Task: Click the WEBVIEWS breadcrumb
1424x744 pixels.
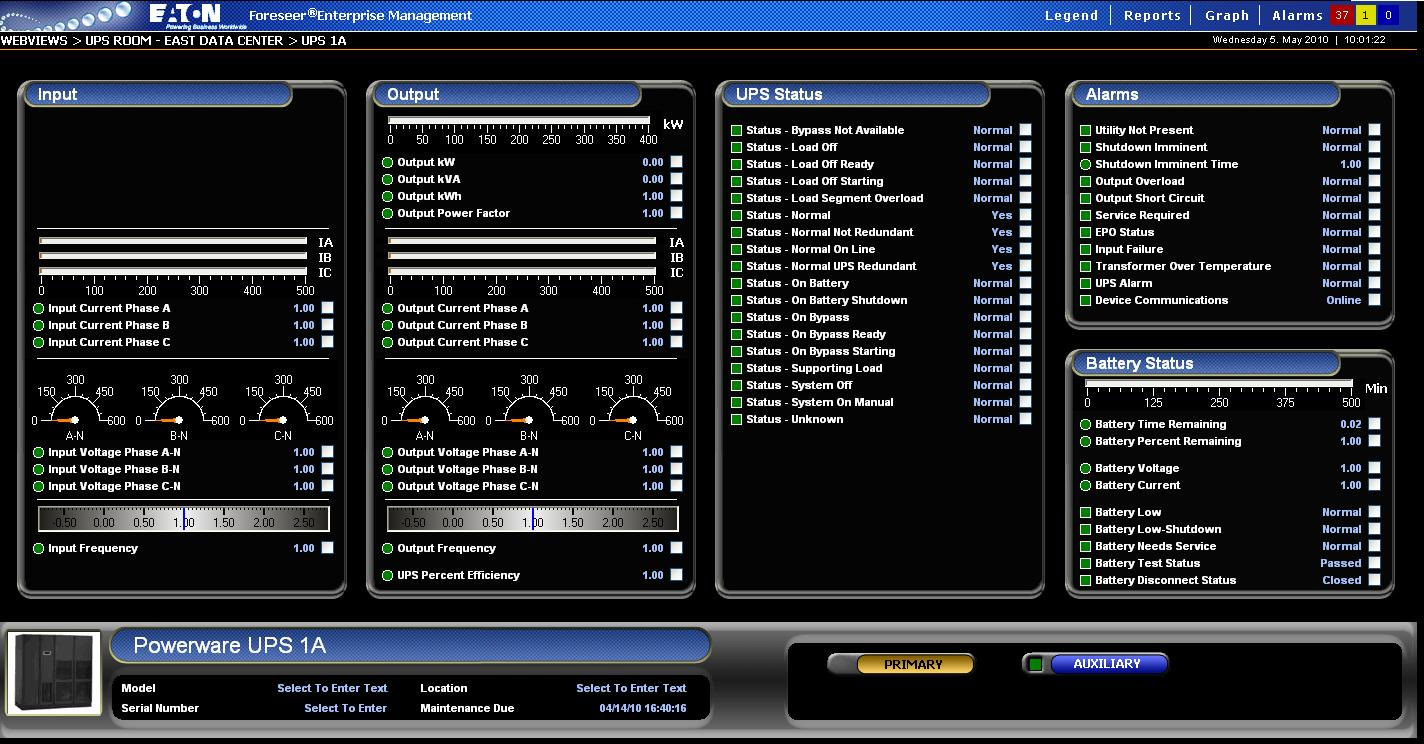Action: click(x=33, y=41)
